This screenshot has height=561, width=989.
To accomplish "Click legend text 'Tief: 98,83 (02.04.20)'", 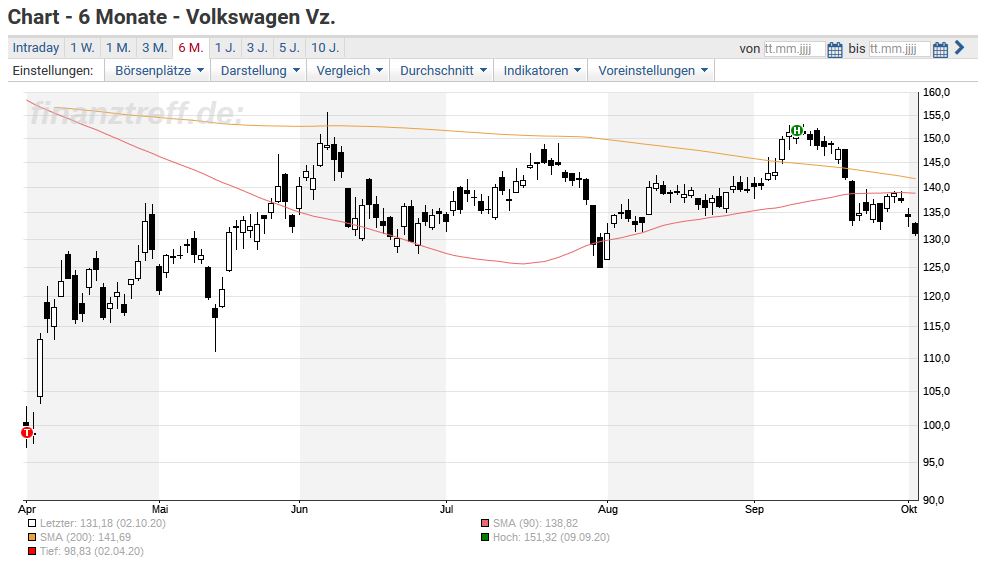I will tap(91, 552).
